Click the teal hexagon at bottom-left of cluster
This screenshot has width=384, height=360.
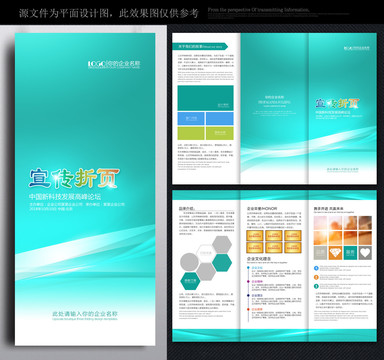point(190,281)
